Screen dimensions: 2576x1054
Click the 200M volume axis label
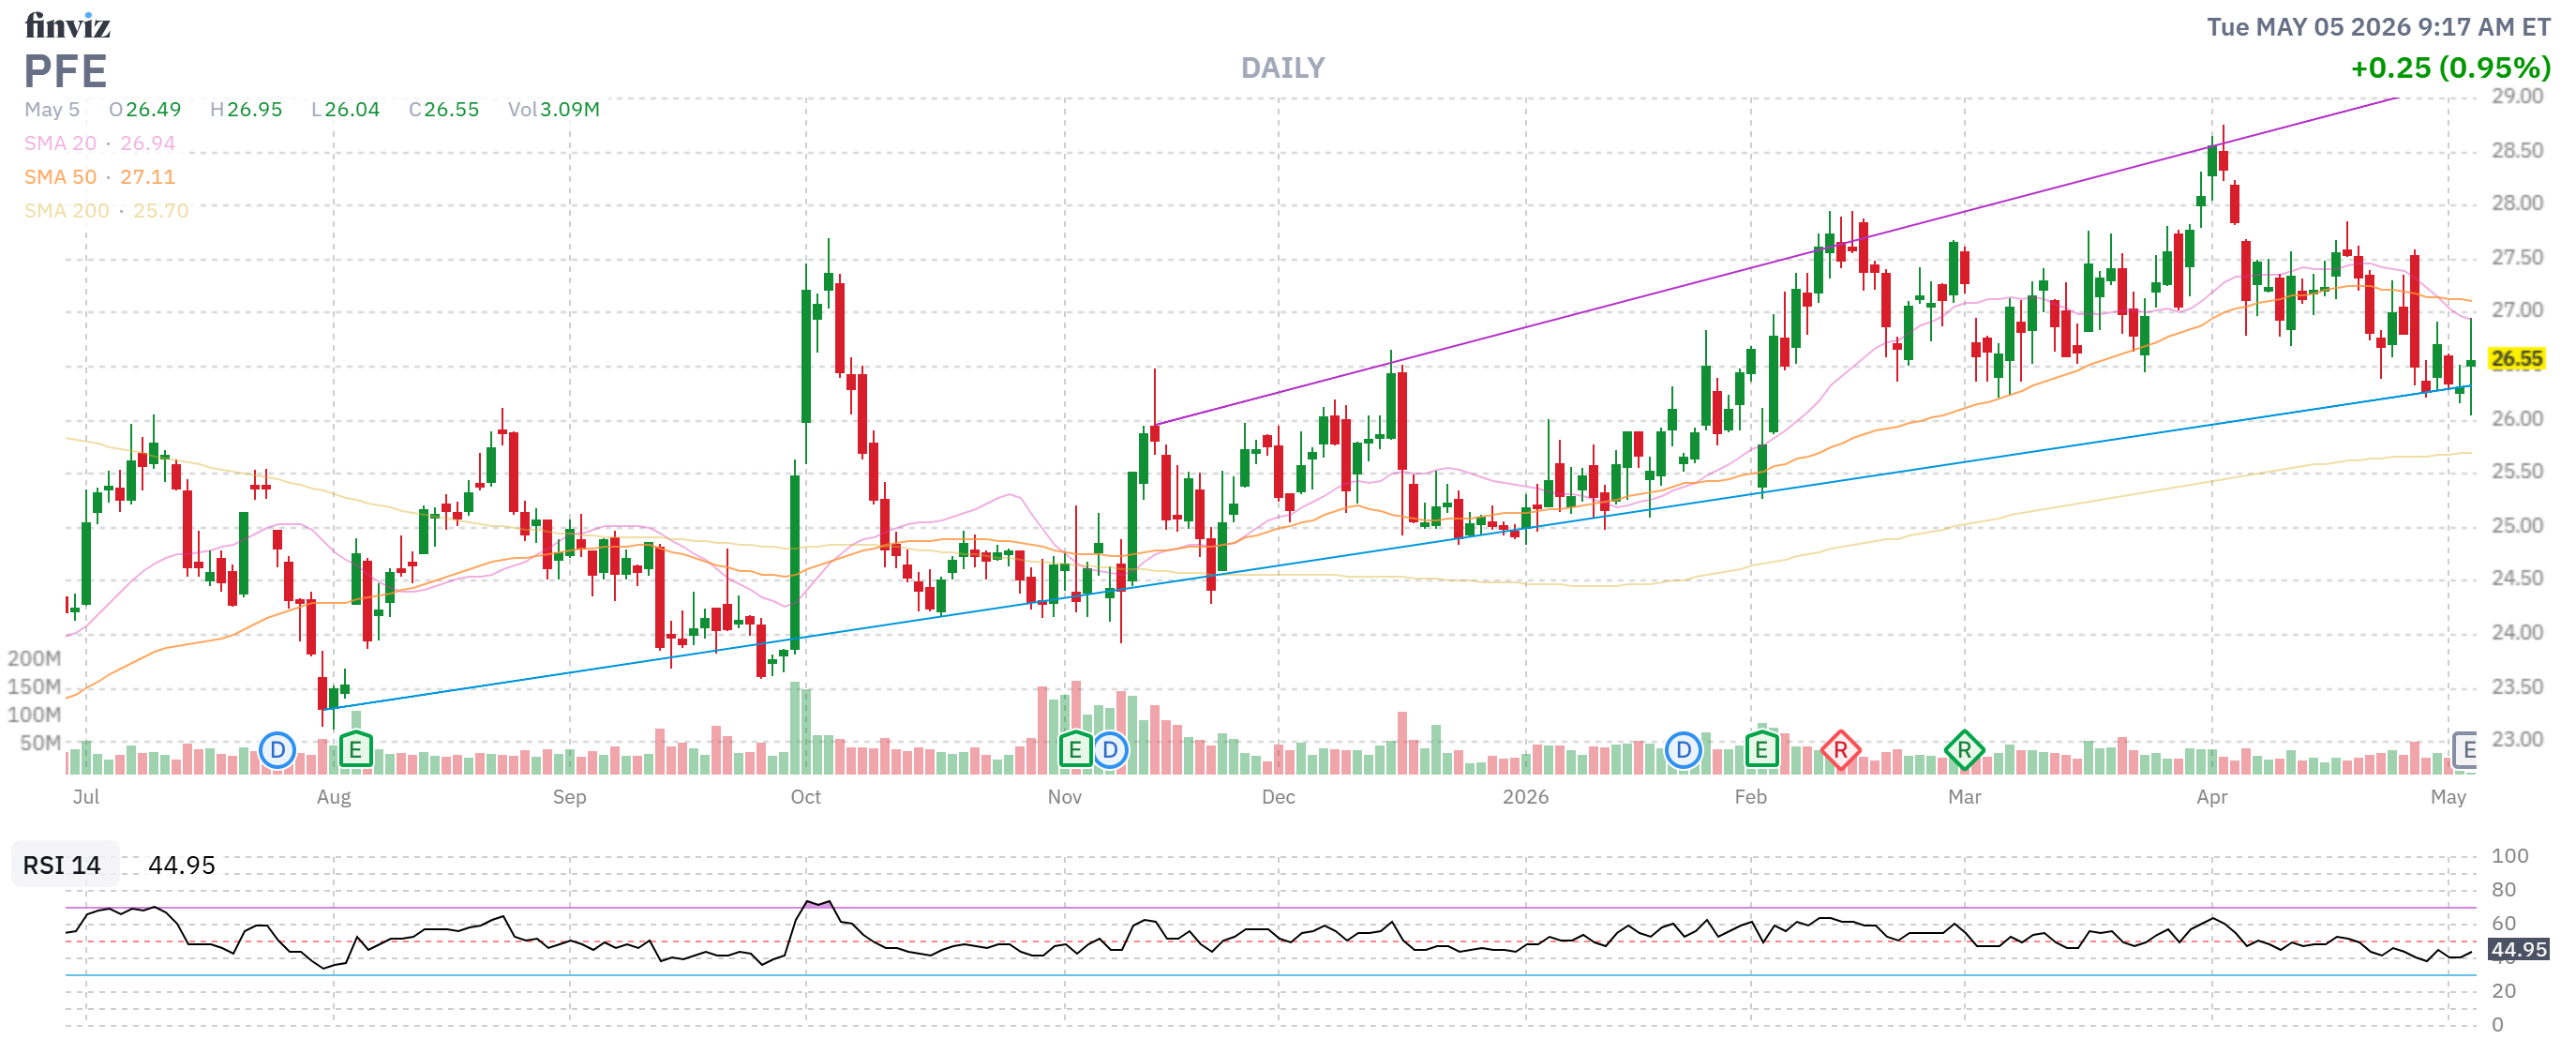34,658
